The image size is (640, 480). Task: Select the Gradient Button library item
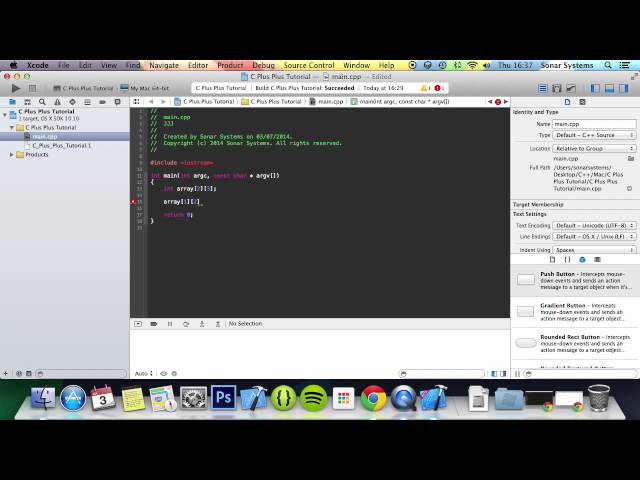(x=575, y=312)
